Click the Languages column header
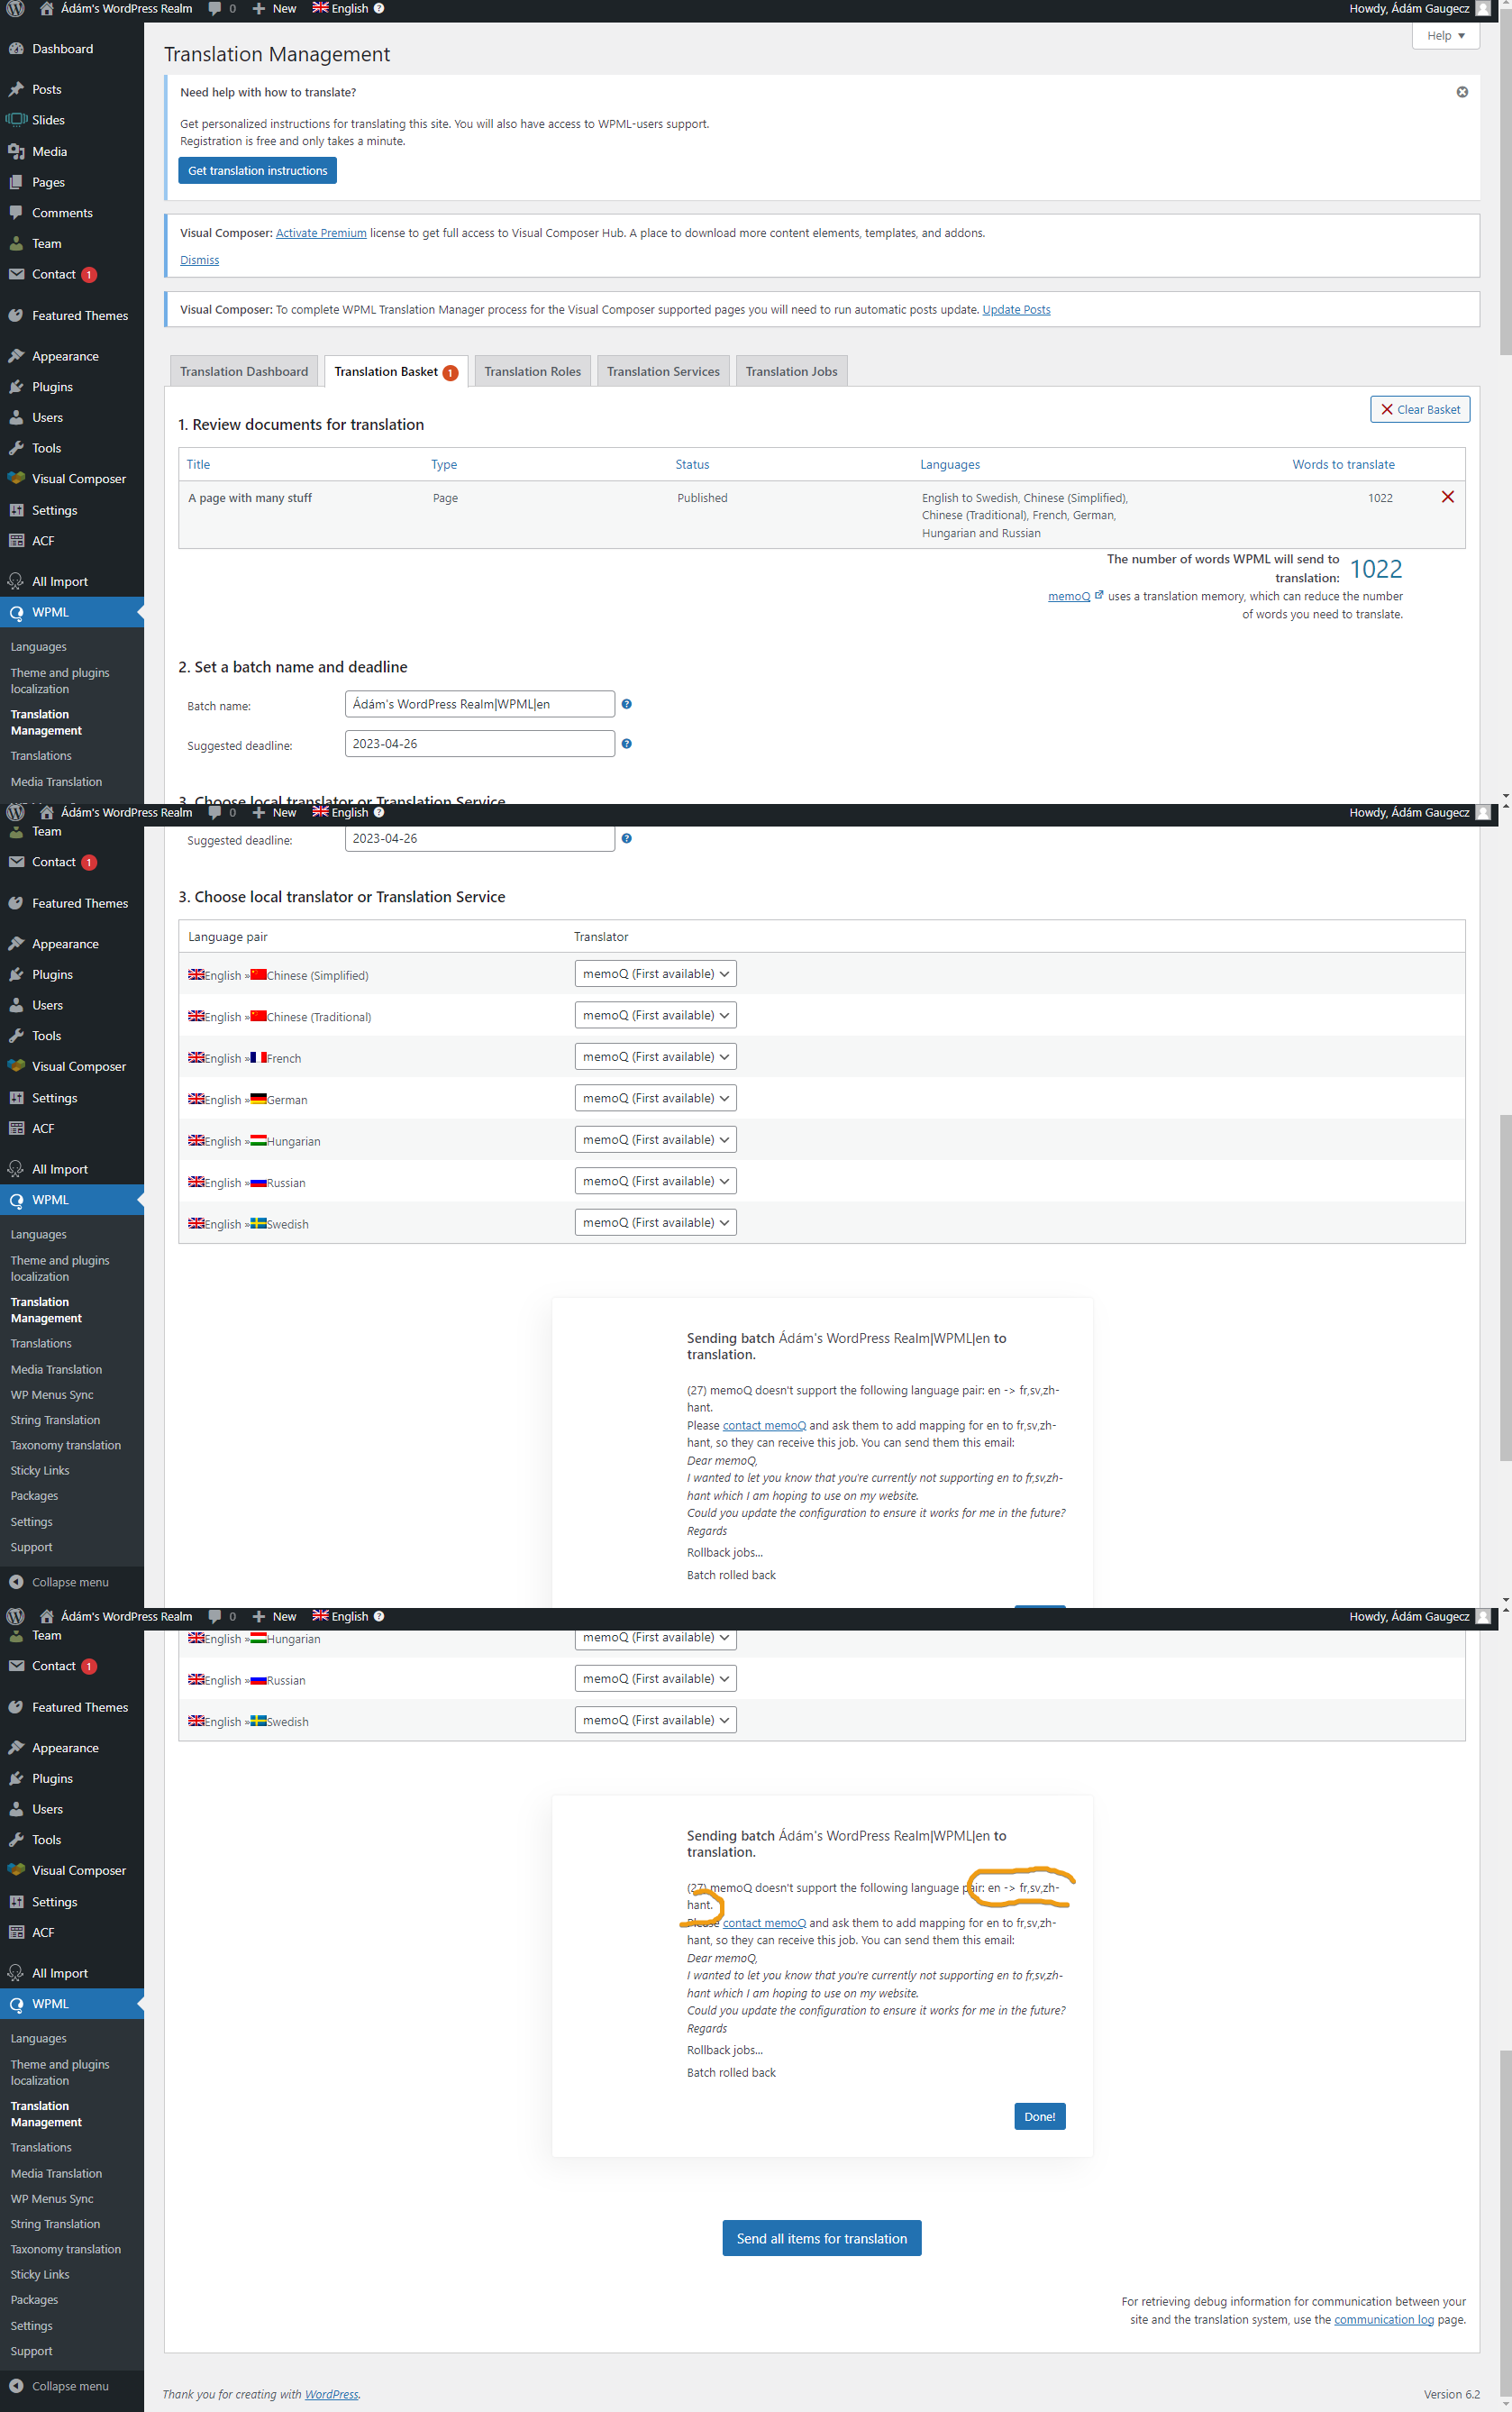1512x2412 pixels. (x=950, y=465)
